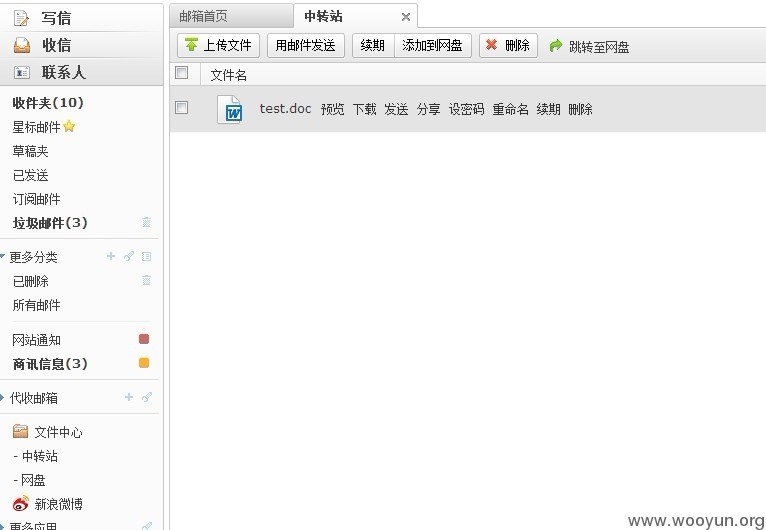Toggle the select-all checkbox in the header
The image size is (766, 530).
point(181,72)
